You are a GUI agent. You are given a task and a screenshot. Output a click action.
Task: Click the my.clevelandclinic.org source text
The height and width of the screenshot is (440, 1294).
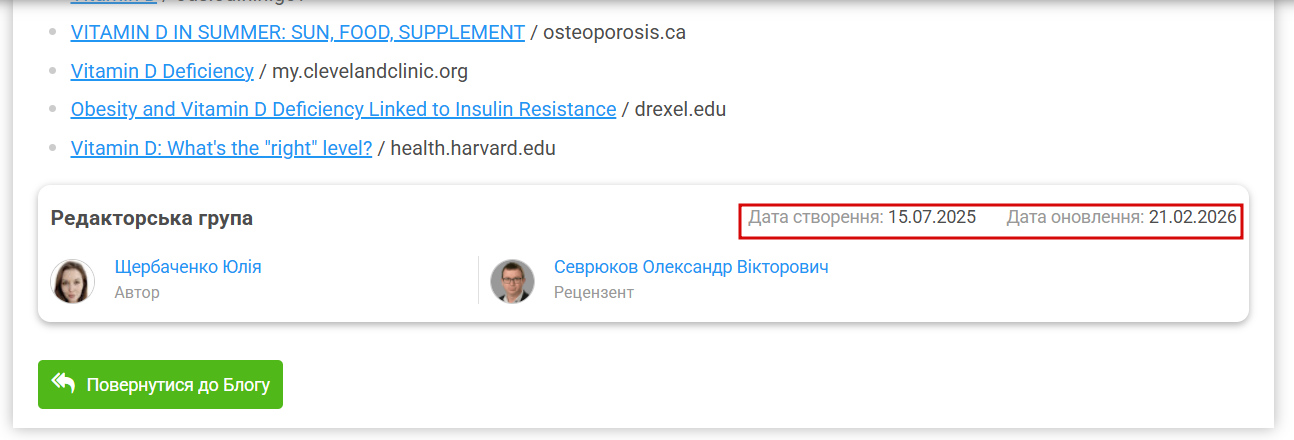(370, 71)
